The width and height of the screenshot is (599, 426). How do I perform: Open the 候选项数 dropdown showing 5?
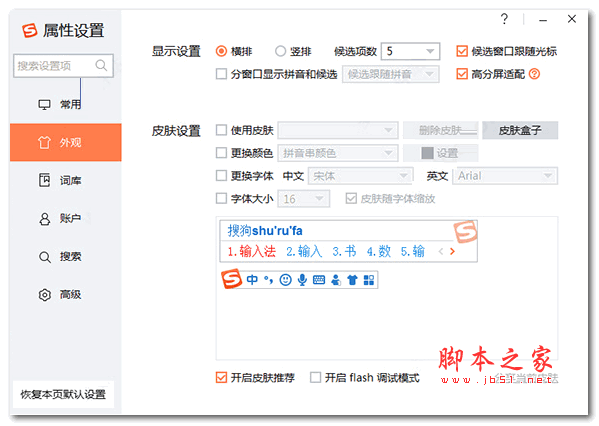[x=410, y=51]
